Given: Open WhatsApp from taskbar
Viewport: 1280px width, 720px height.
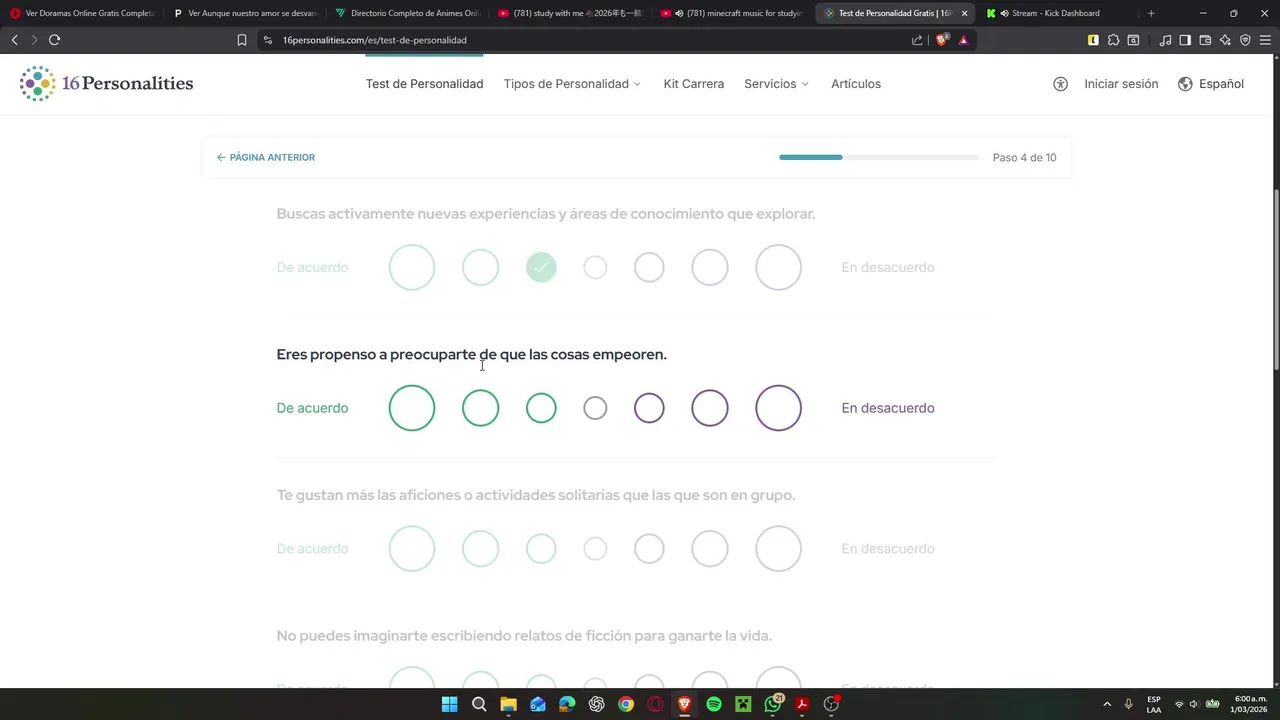Looking at the screenshot, I should pos(773,704).
